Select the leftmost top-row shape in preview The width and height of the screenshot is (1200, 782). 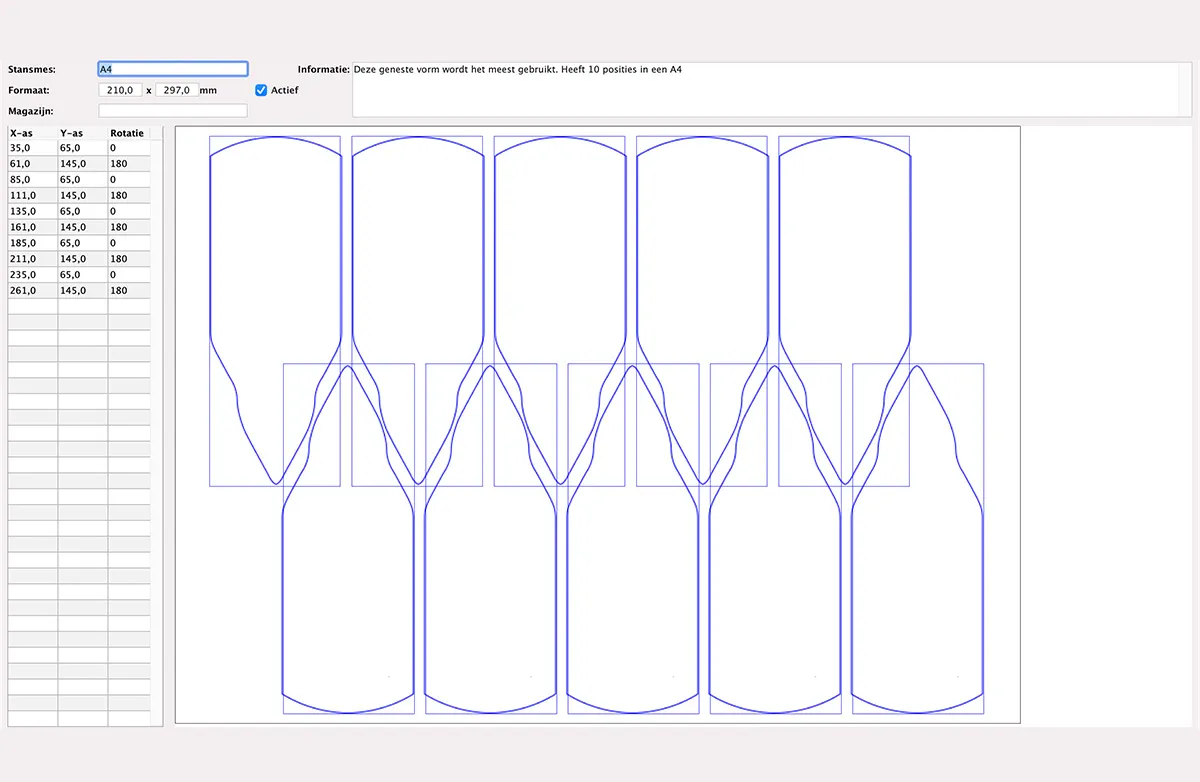[x=275, y=250]
